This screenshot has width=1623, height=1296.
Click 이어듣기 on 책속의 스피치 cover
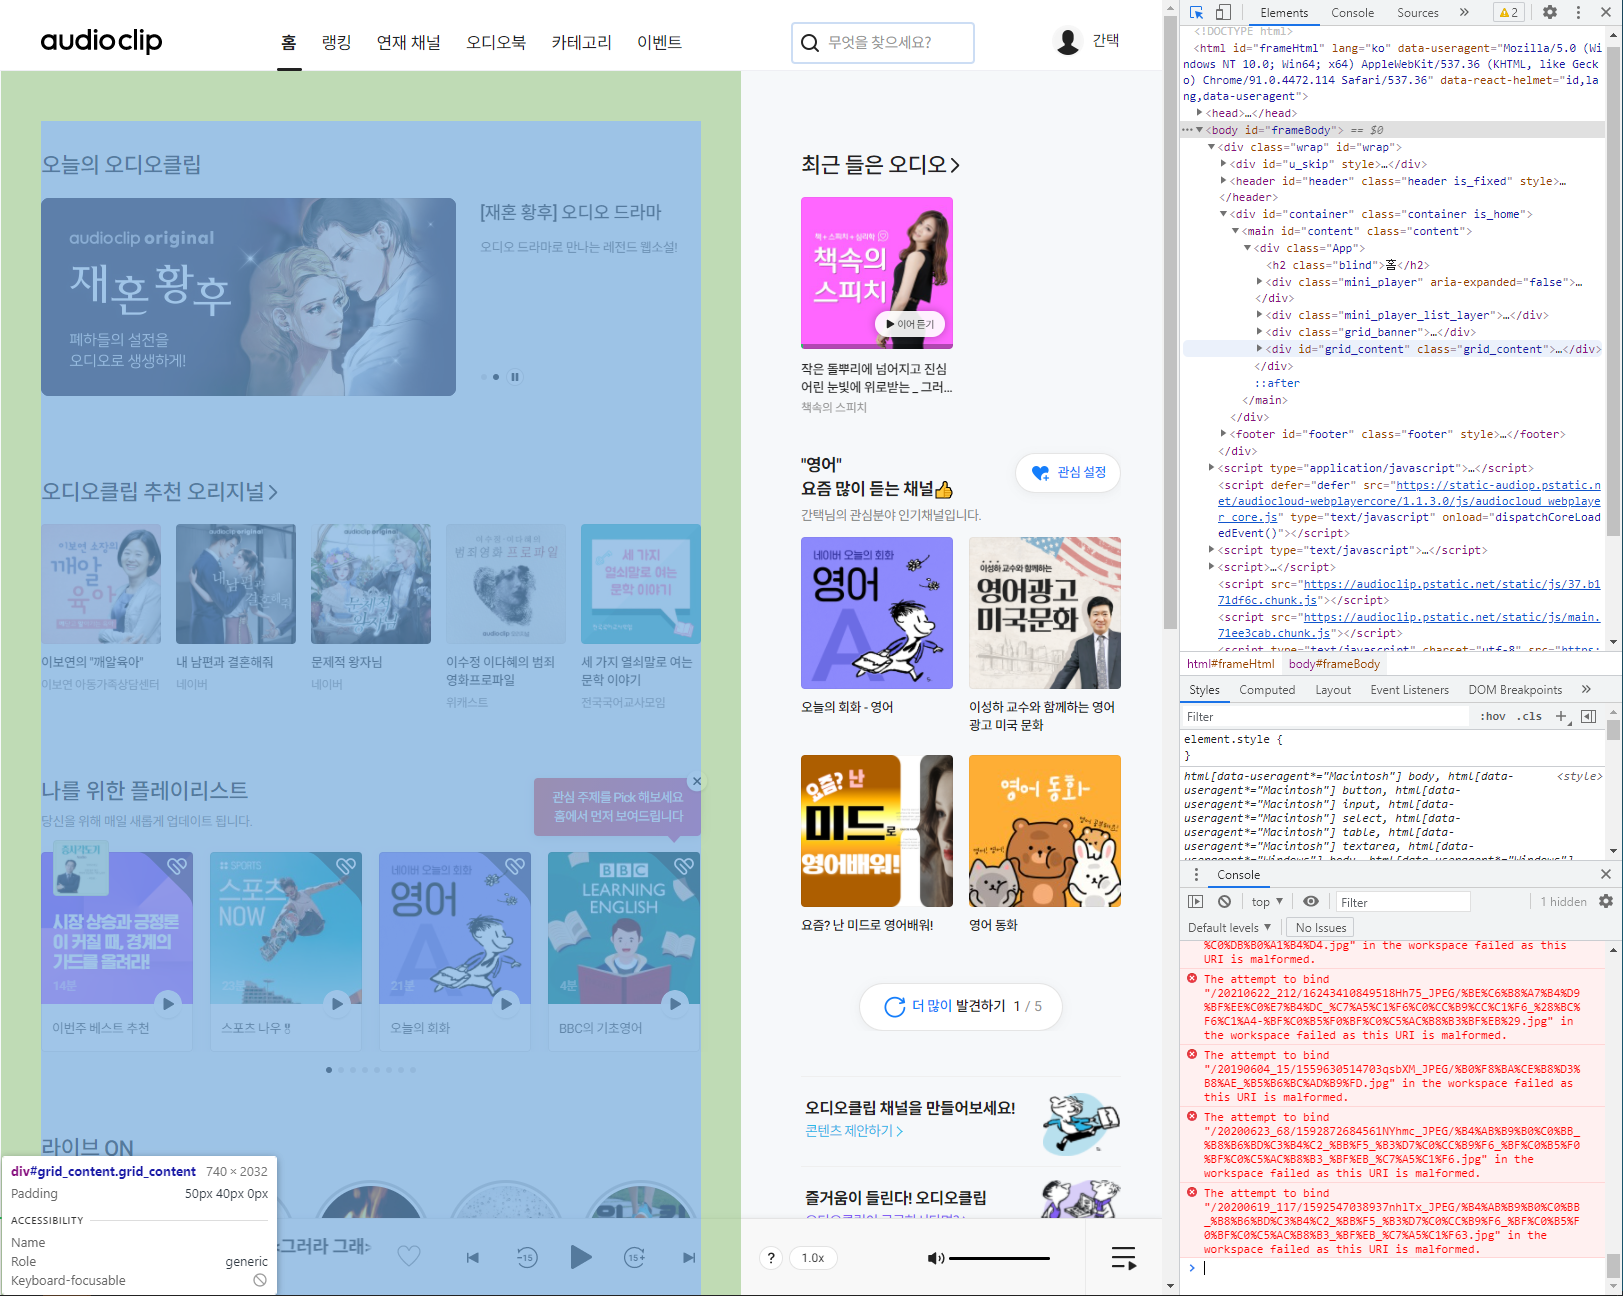click(910, 324)
